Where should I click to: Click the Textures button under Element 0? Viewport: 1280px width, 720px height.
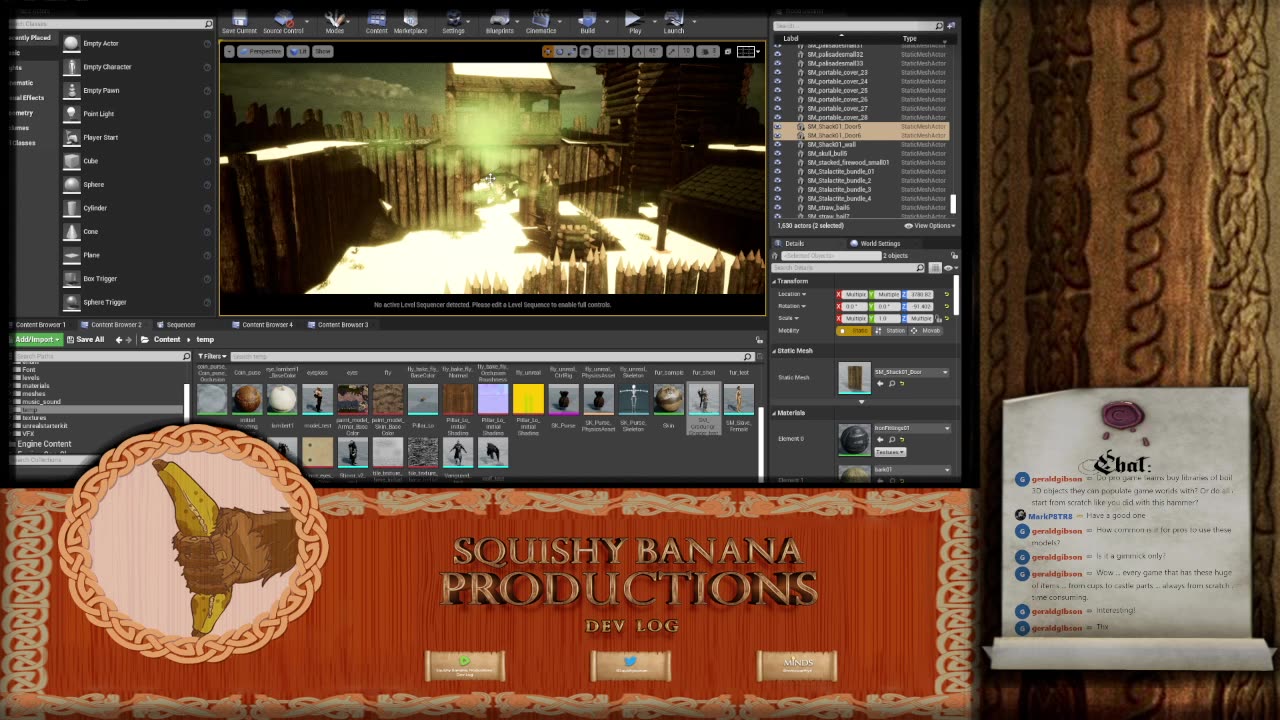[x=890, y=452]
